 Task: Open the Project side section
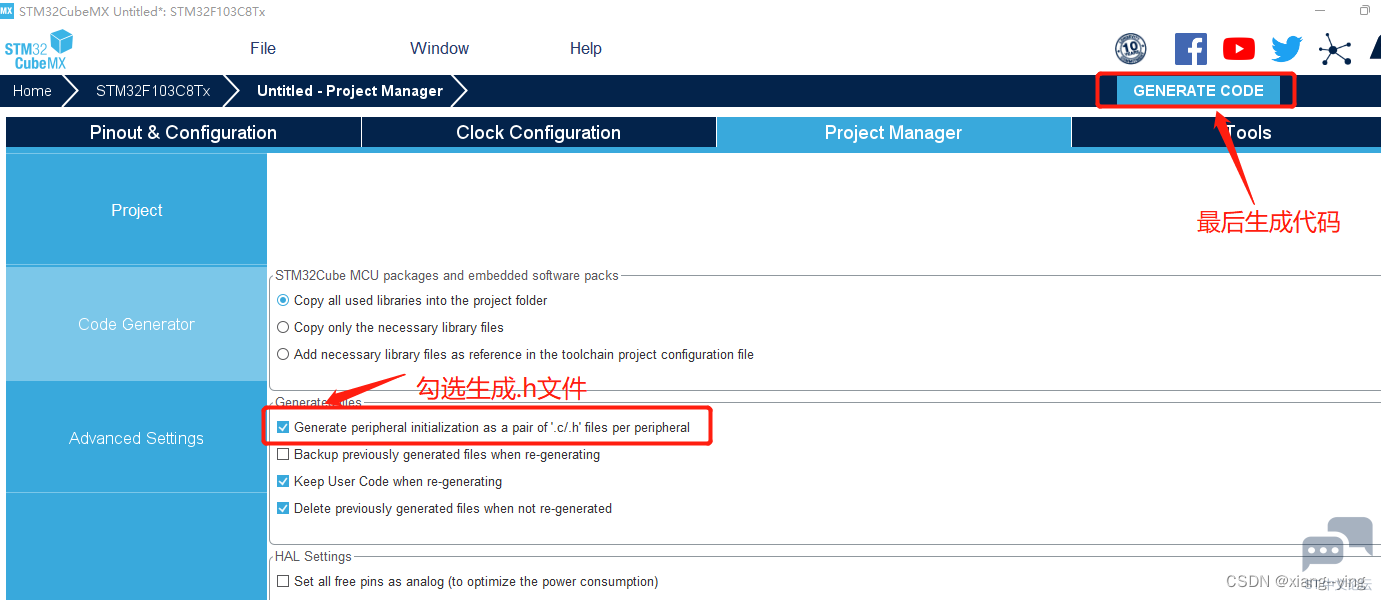136,210
